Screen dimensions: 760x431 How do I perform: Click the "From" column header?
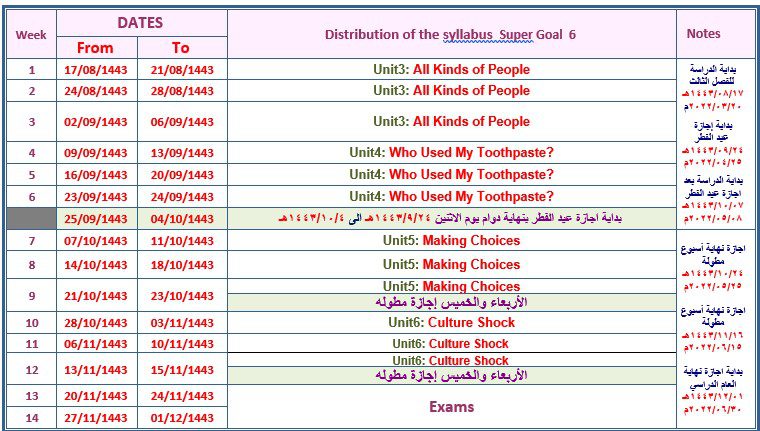pyautogui.click(x=97, y=48)
